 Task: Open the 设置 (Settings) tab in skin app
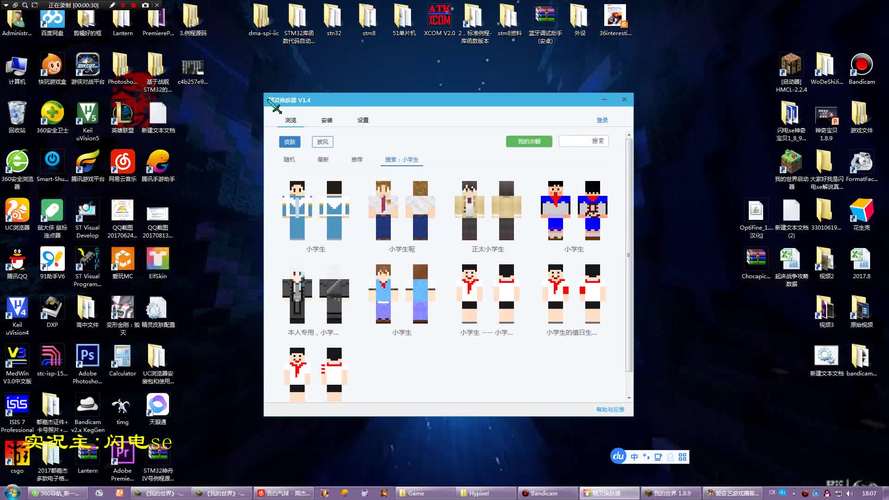click(x=363, y=120)
